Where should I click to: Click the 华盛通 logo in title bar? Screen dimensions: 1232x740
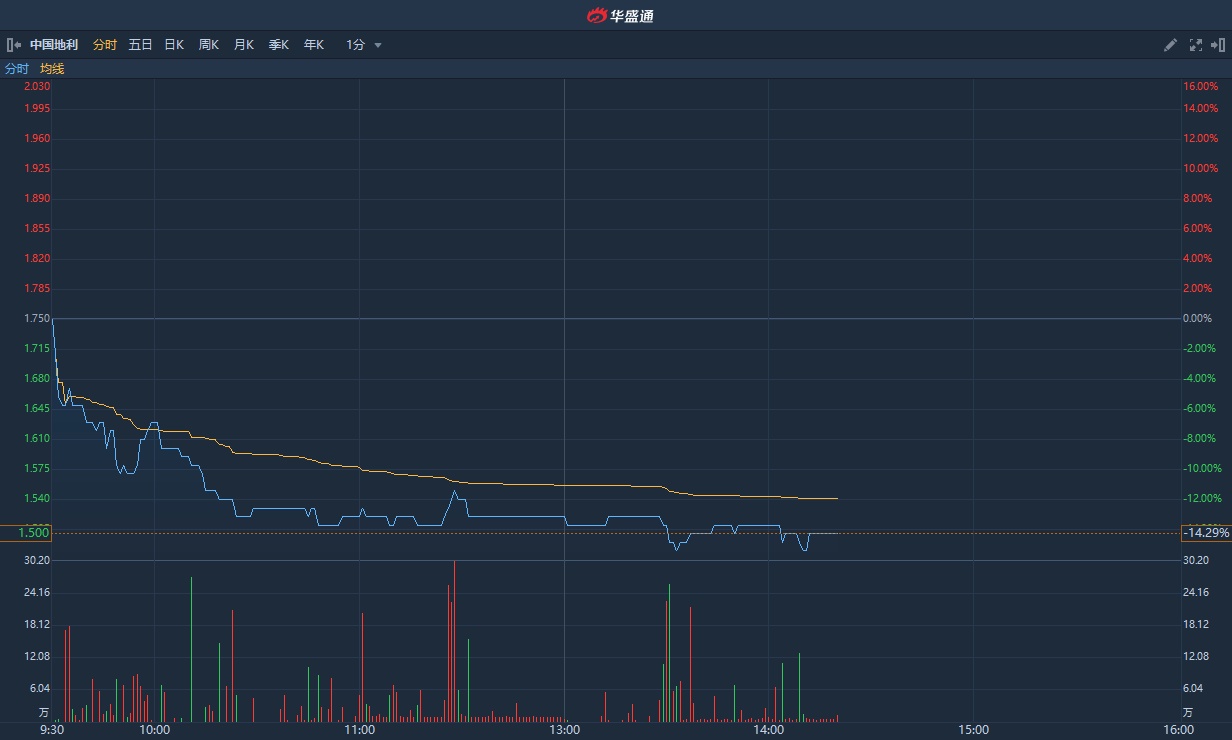pyautogui.click(x=619, y=15)
